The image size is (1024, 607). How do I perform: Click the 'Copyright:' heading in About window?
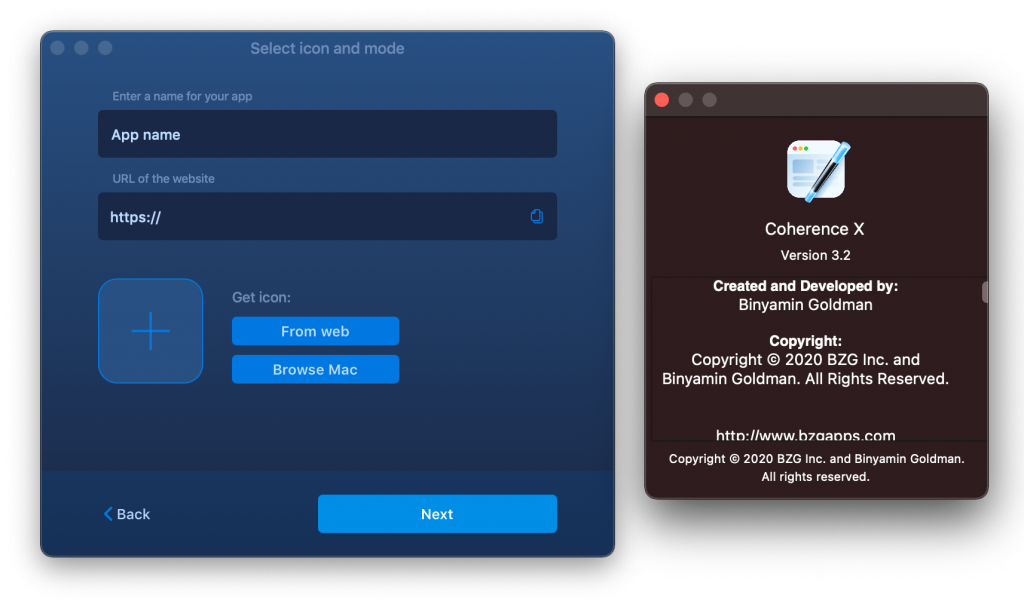(x=805, y=340)
